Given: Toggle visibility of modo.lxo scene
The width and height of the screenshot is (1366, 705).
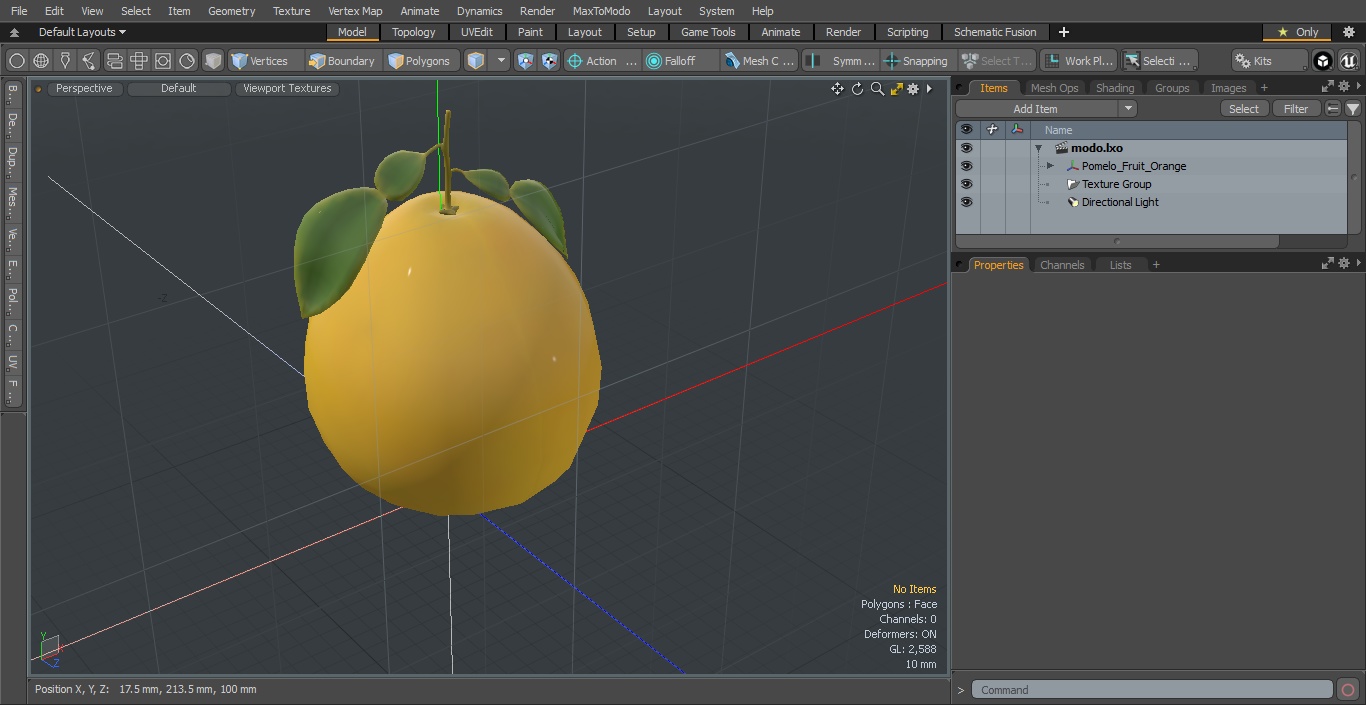Looking at the screenshot, I should (x=966, y=148).
